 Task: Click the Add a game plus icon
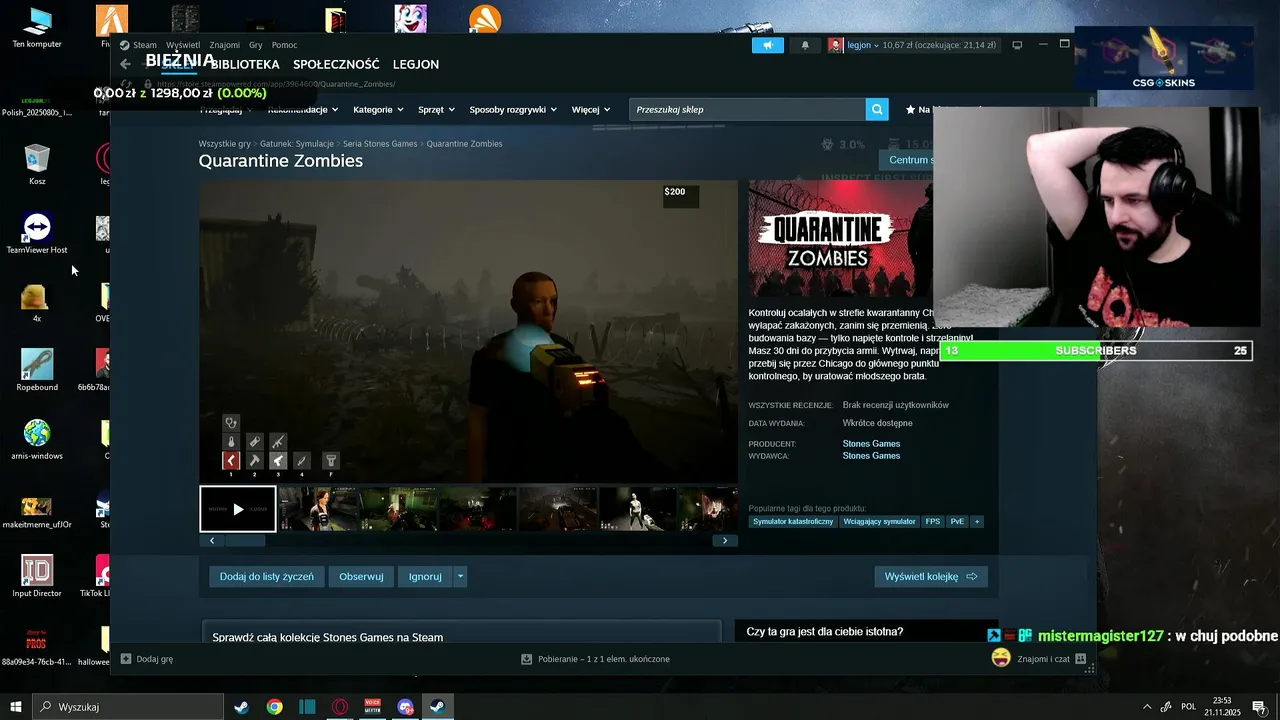(x=126, y=659)
